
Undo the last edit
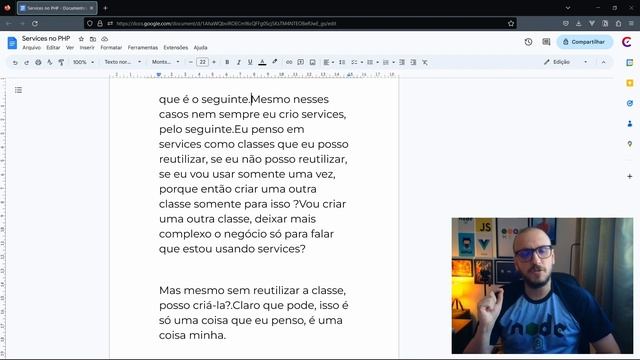(x=15, y=62)
